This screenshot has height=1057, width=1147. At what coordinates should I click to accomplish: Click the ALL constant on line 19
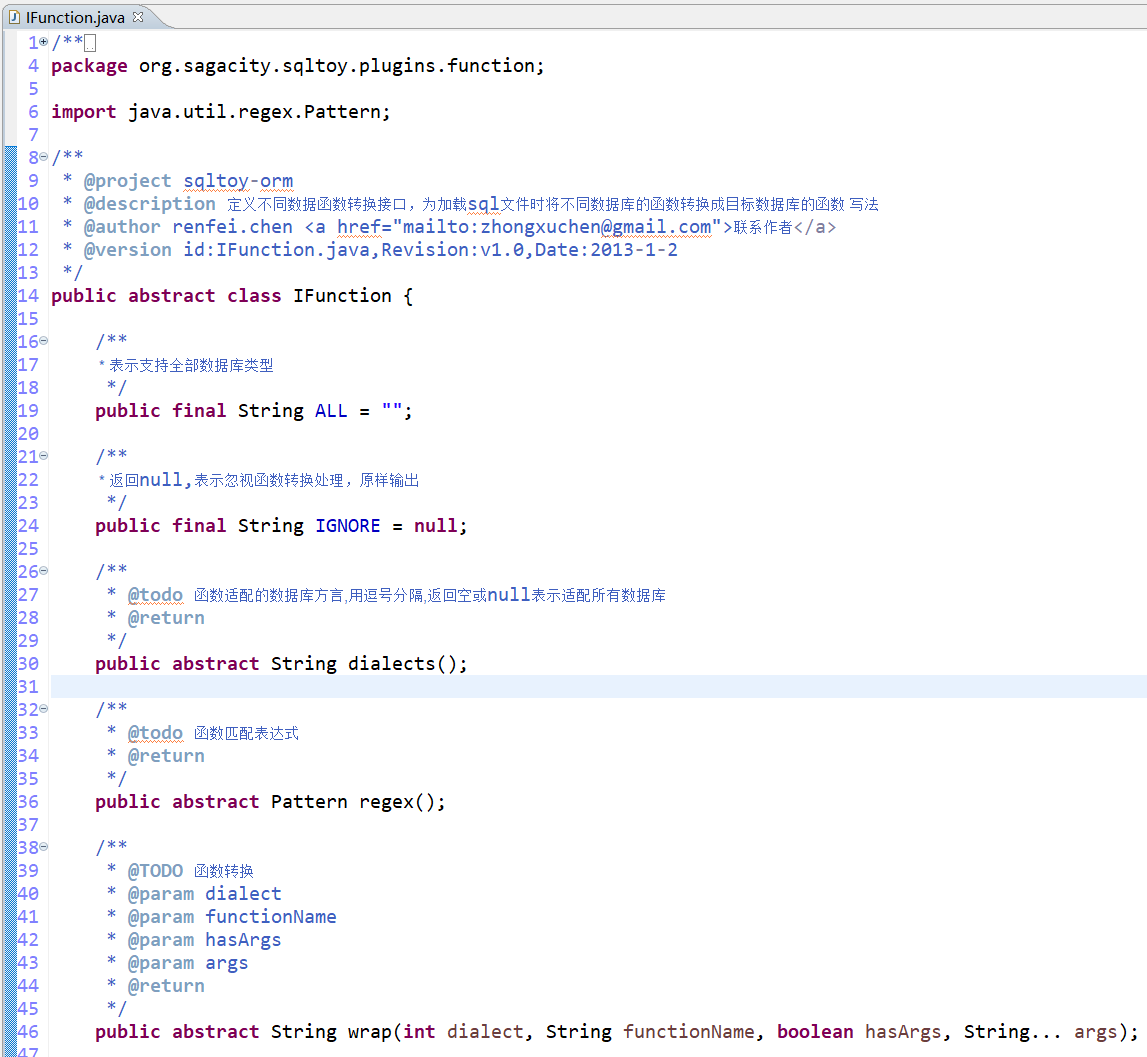coord(331,411)
